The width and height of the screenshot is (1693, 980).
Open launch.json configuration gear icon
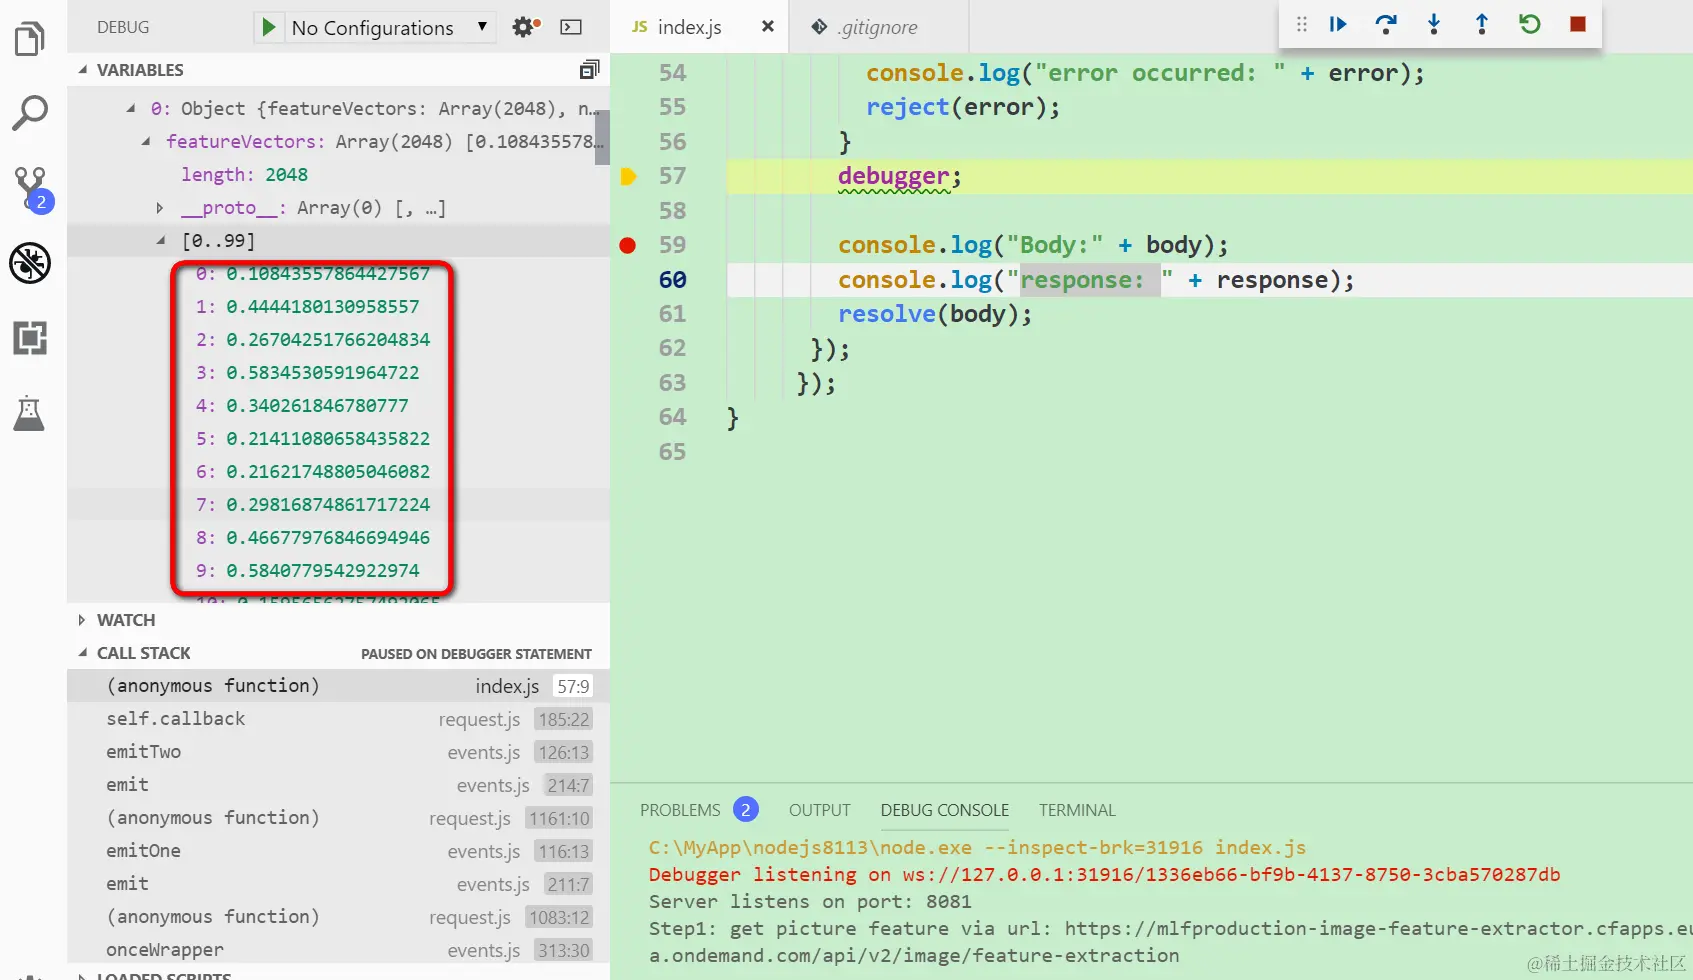point(525,27)
